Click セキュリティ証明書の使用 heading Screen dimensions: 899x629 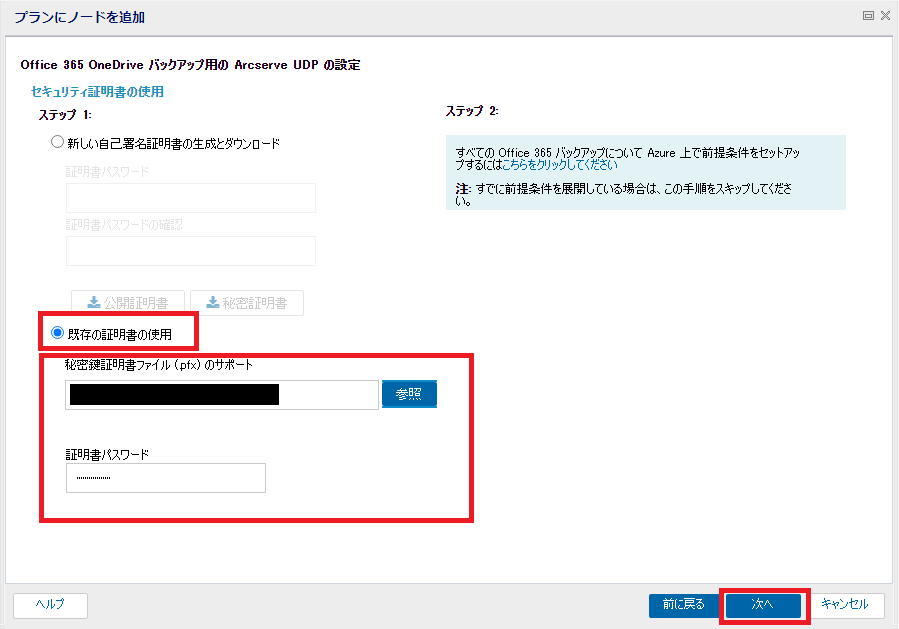(x=97, y=92)
